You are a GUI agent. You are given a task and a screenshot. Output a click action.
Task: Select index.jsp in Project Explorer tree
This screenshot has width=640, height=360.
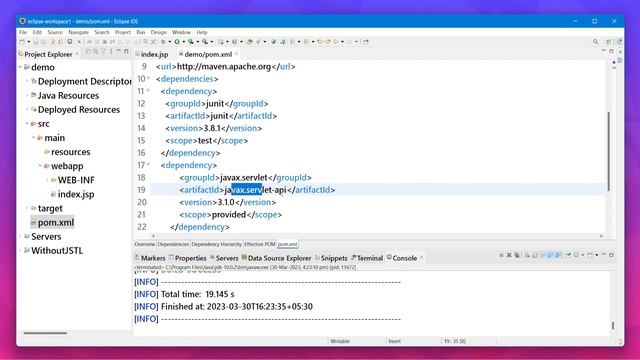73,194
